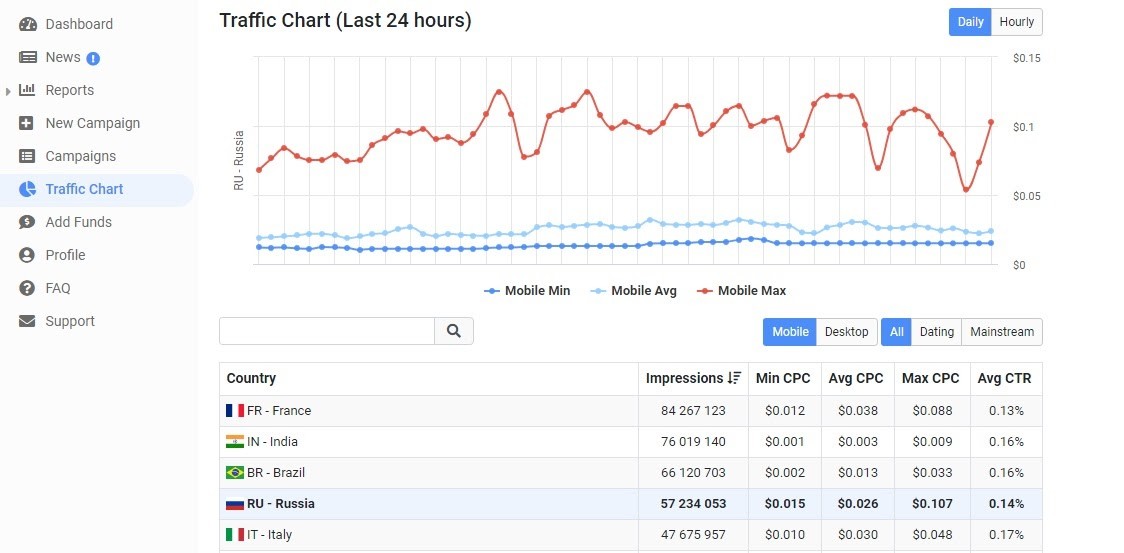This screenshot has width=1124, height=553.
Task: Expand the Reports submenu arrow
Action: point(8,91)
